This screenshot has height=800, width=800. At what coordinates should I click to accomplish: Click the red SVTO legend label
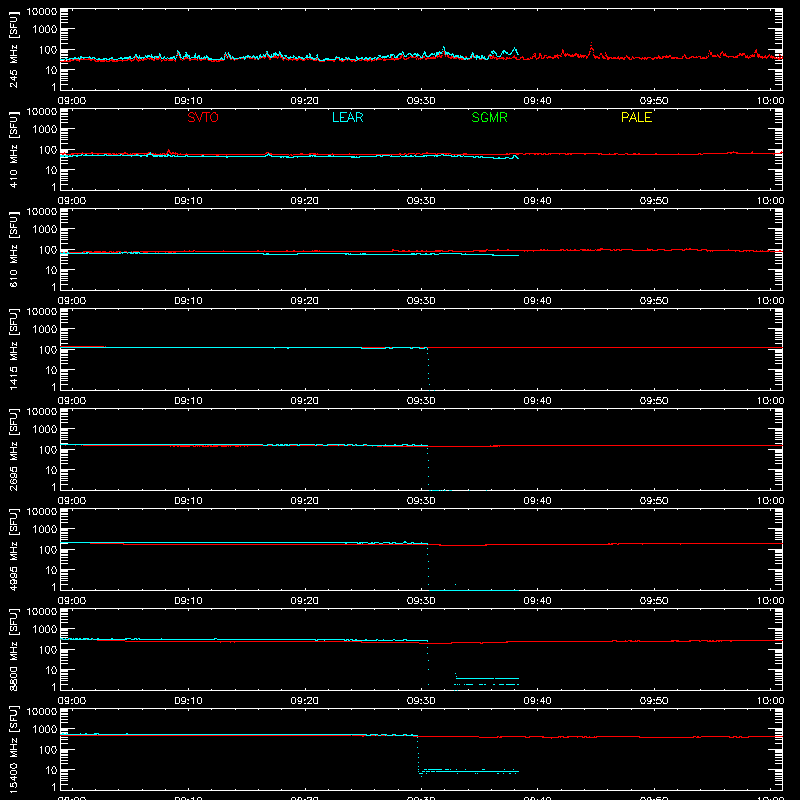pos(203,117)
